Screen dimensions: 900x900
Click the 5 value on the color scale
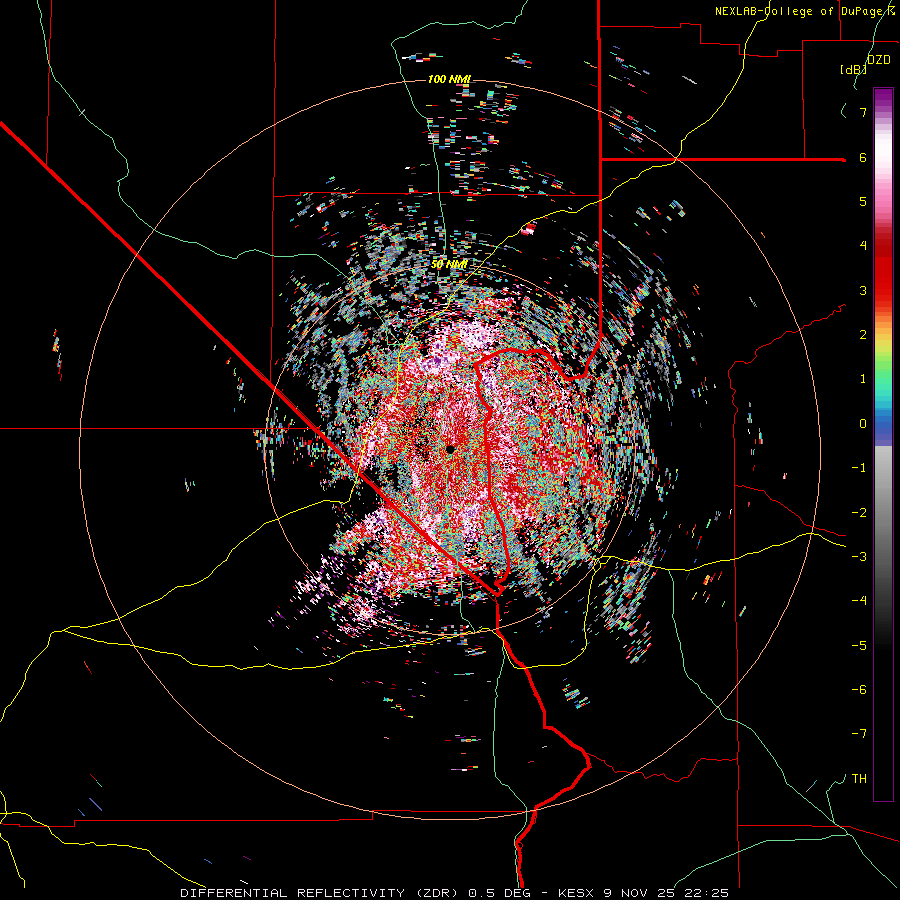click(x=863, y=201)
